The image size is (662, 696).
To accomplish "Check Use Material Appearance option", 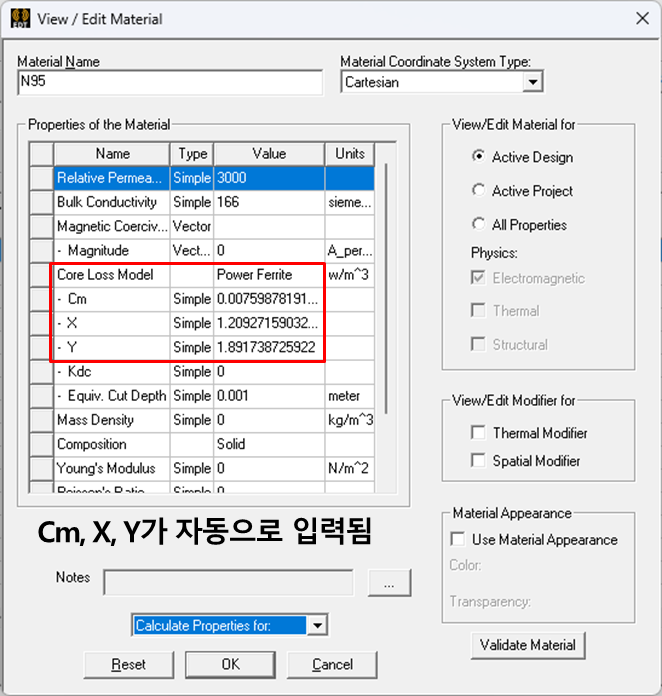I will (x=458, y=539).
